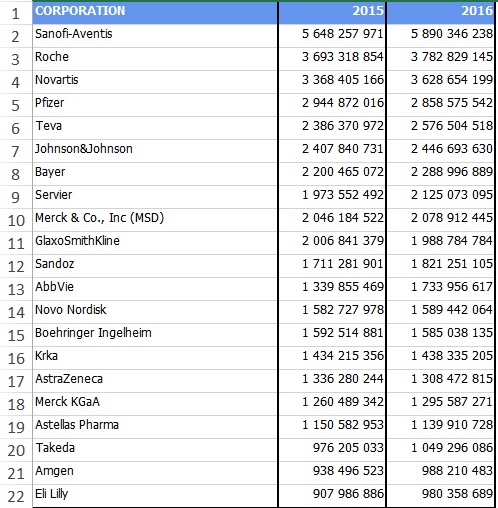
Task: Select the 2016 column header cell
Action: (x=441, y=13)
